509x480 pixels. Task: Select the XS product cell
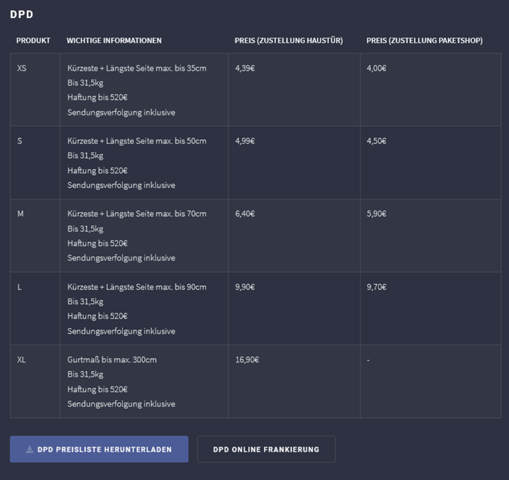click(x=35, y=90)
